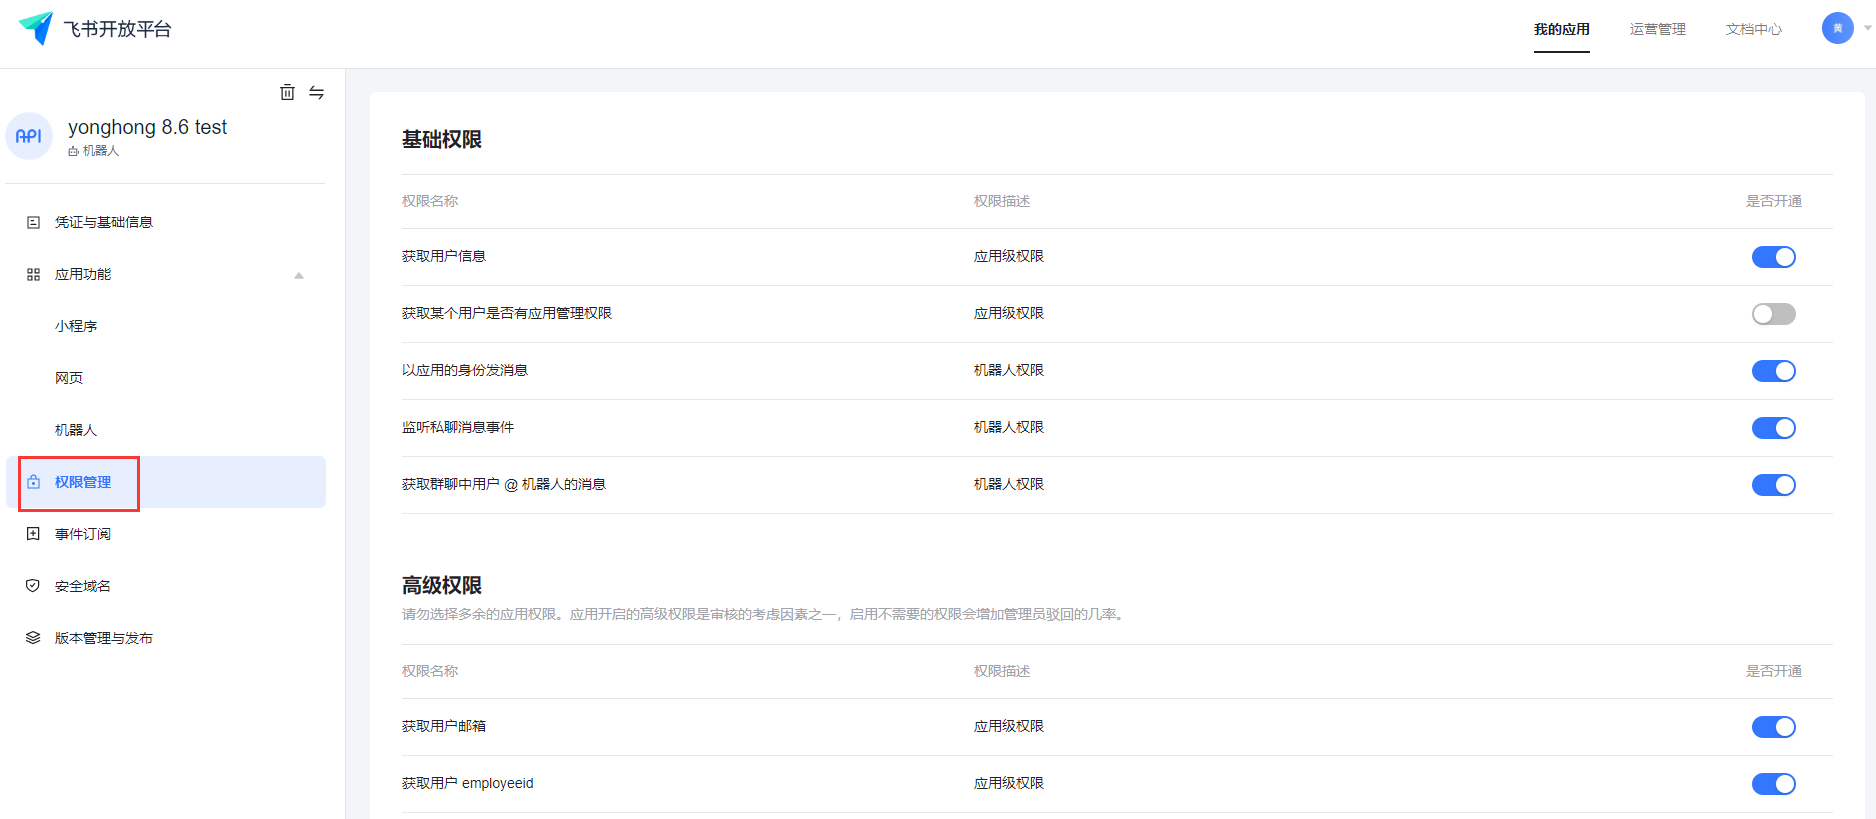Turn off 获取用户邮箱 permission switch
Viewport: 1876px width, 819px height.
pos(1773,727)
